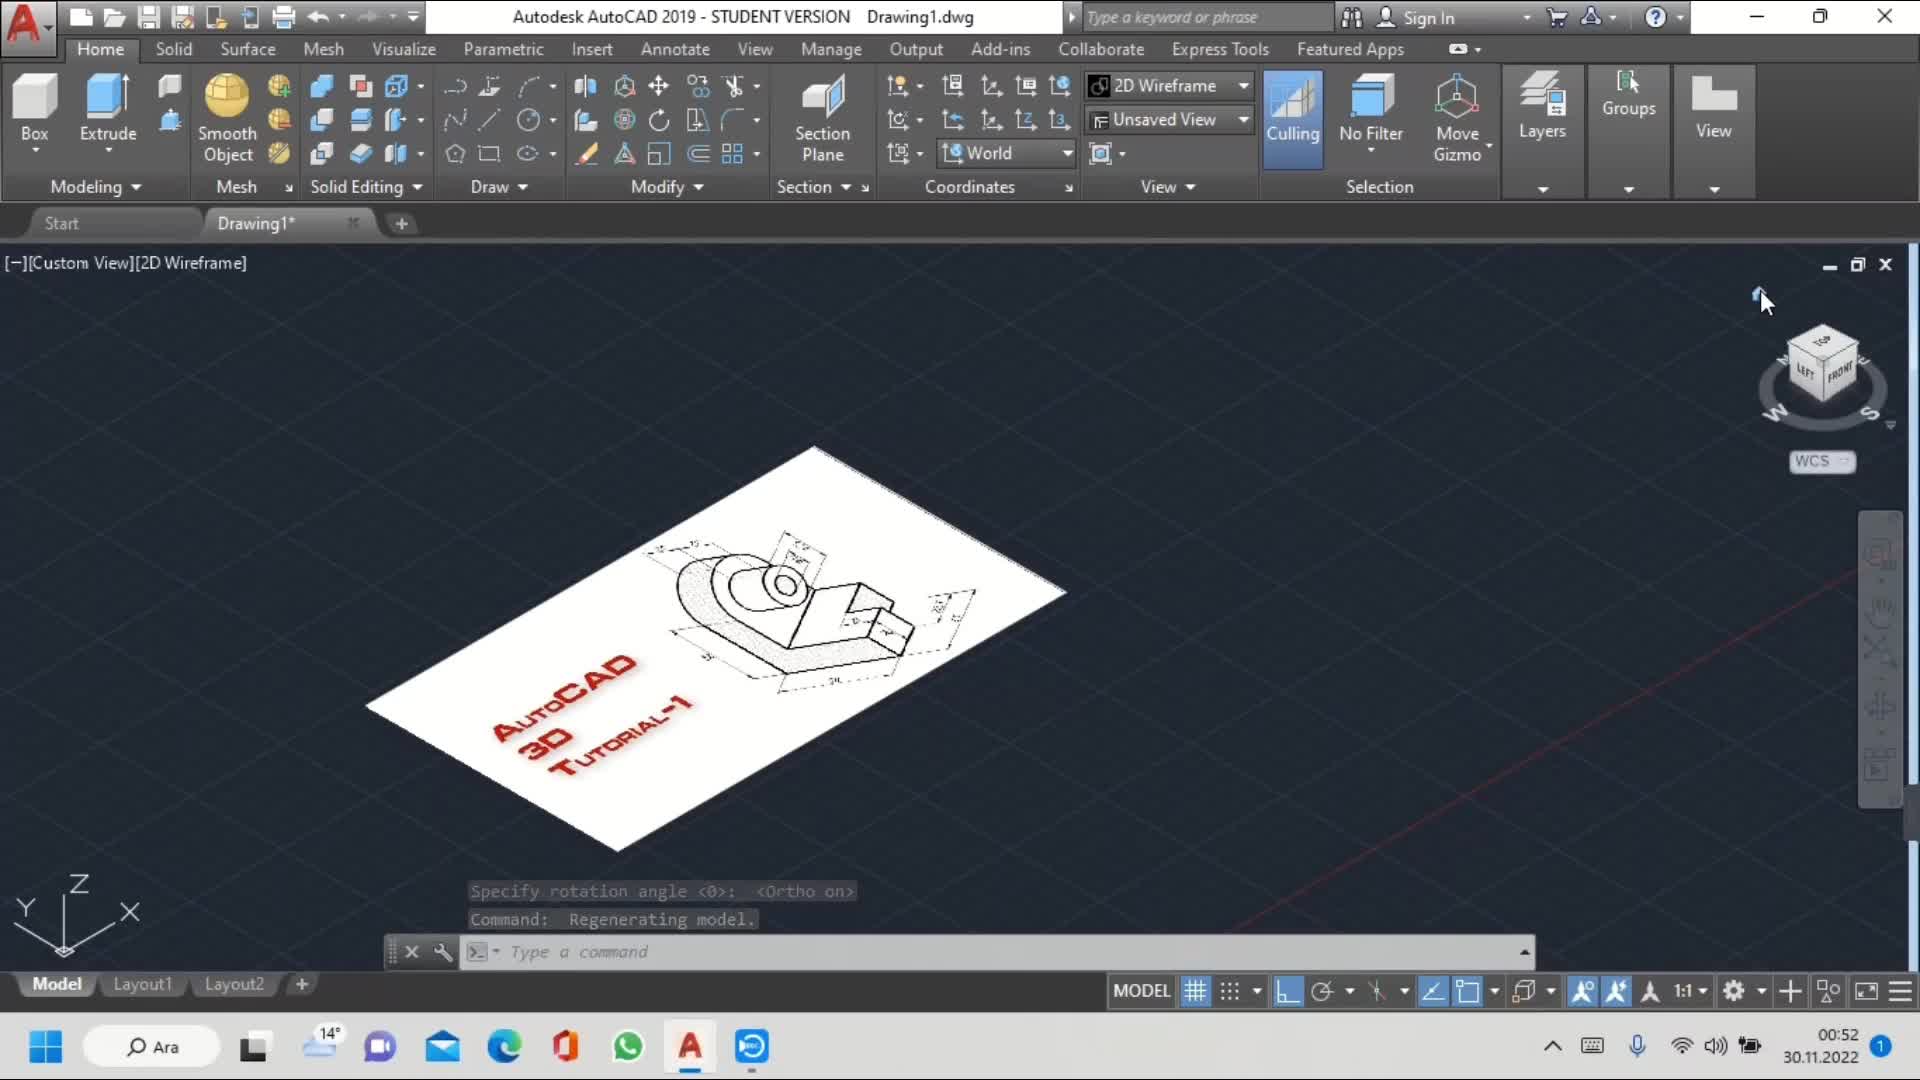Click the 2D Wireframe viewport label
This screenshot has width=1920, height=1080.
(191, 263)
